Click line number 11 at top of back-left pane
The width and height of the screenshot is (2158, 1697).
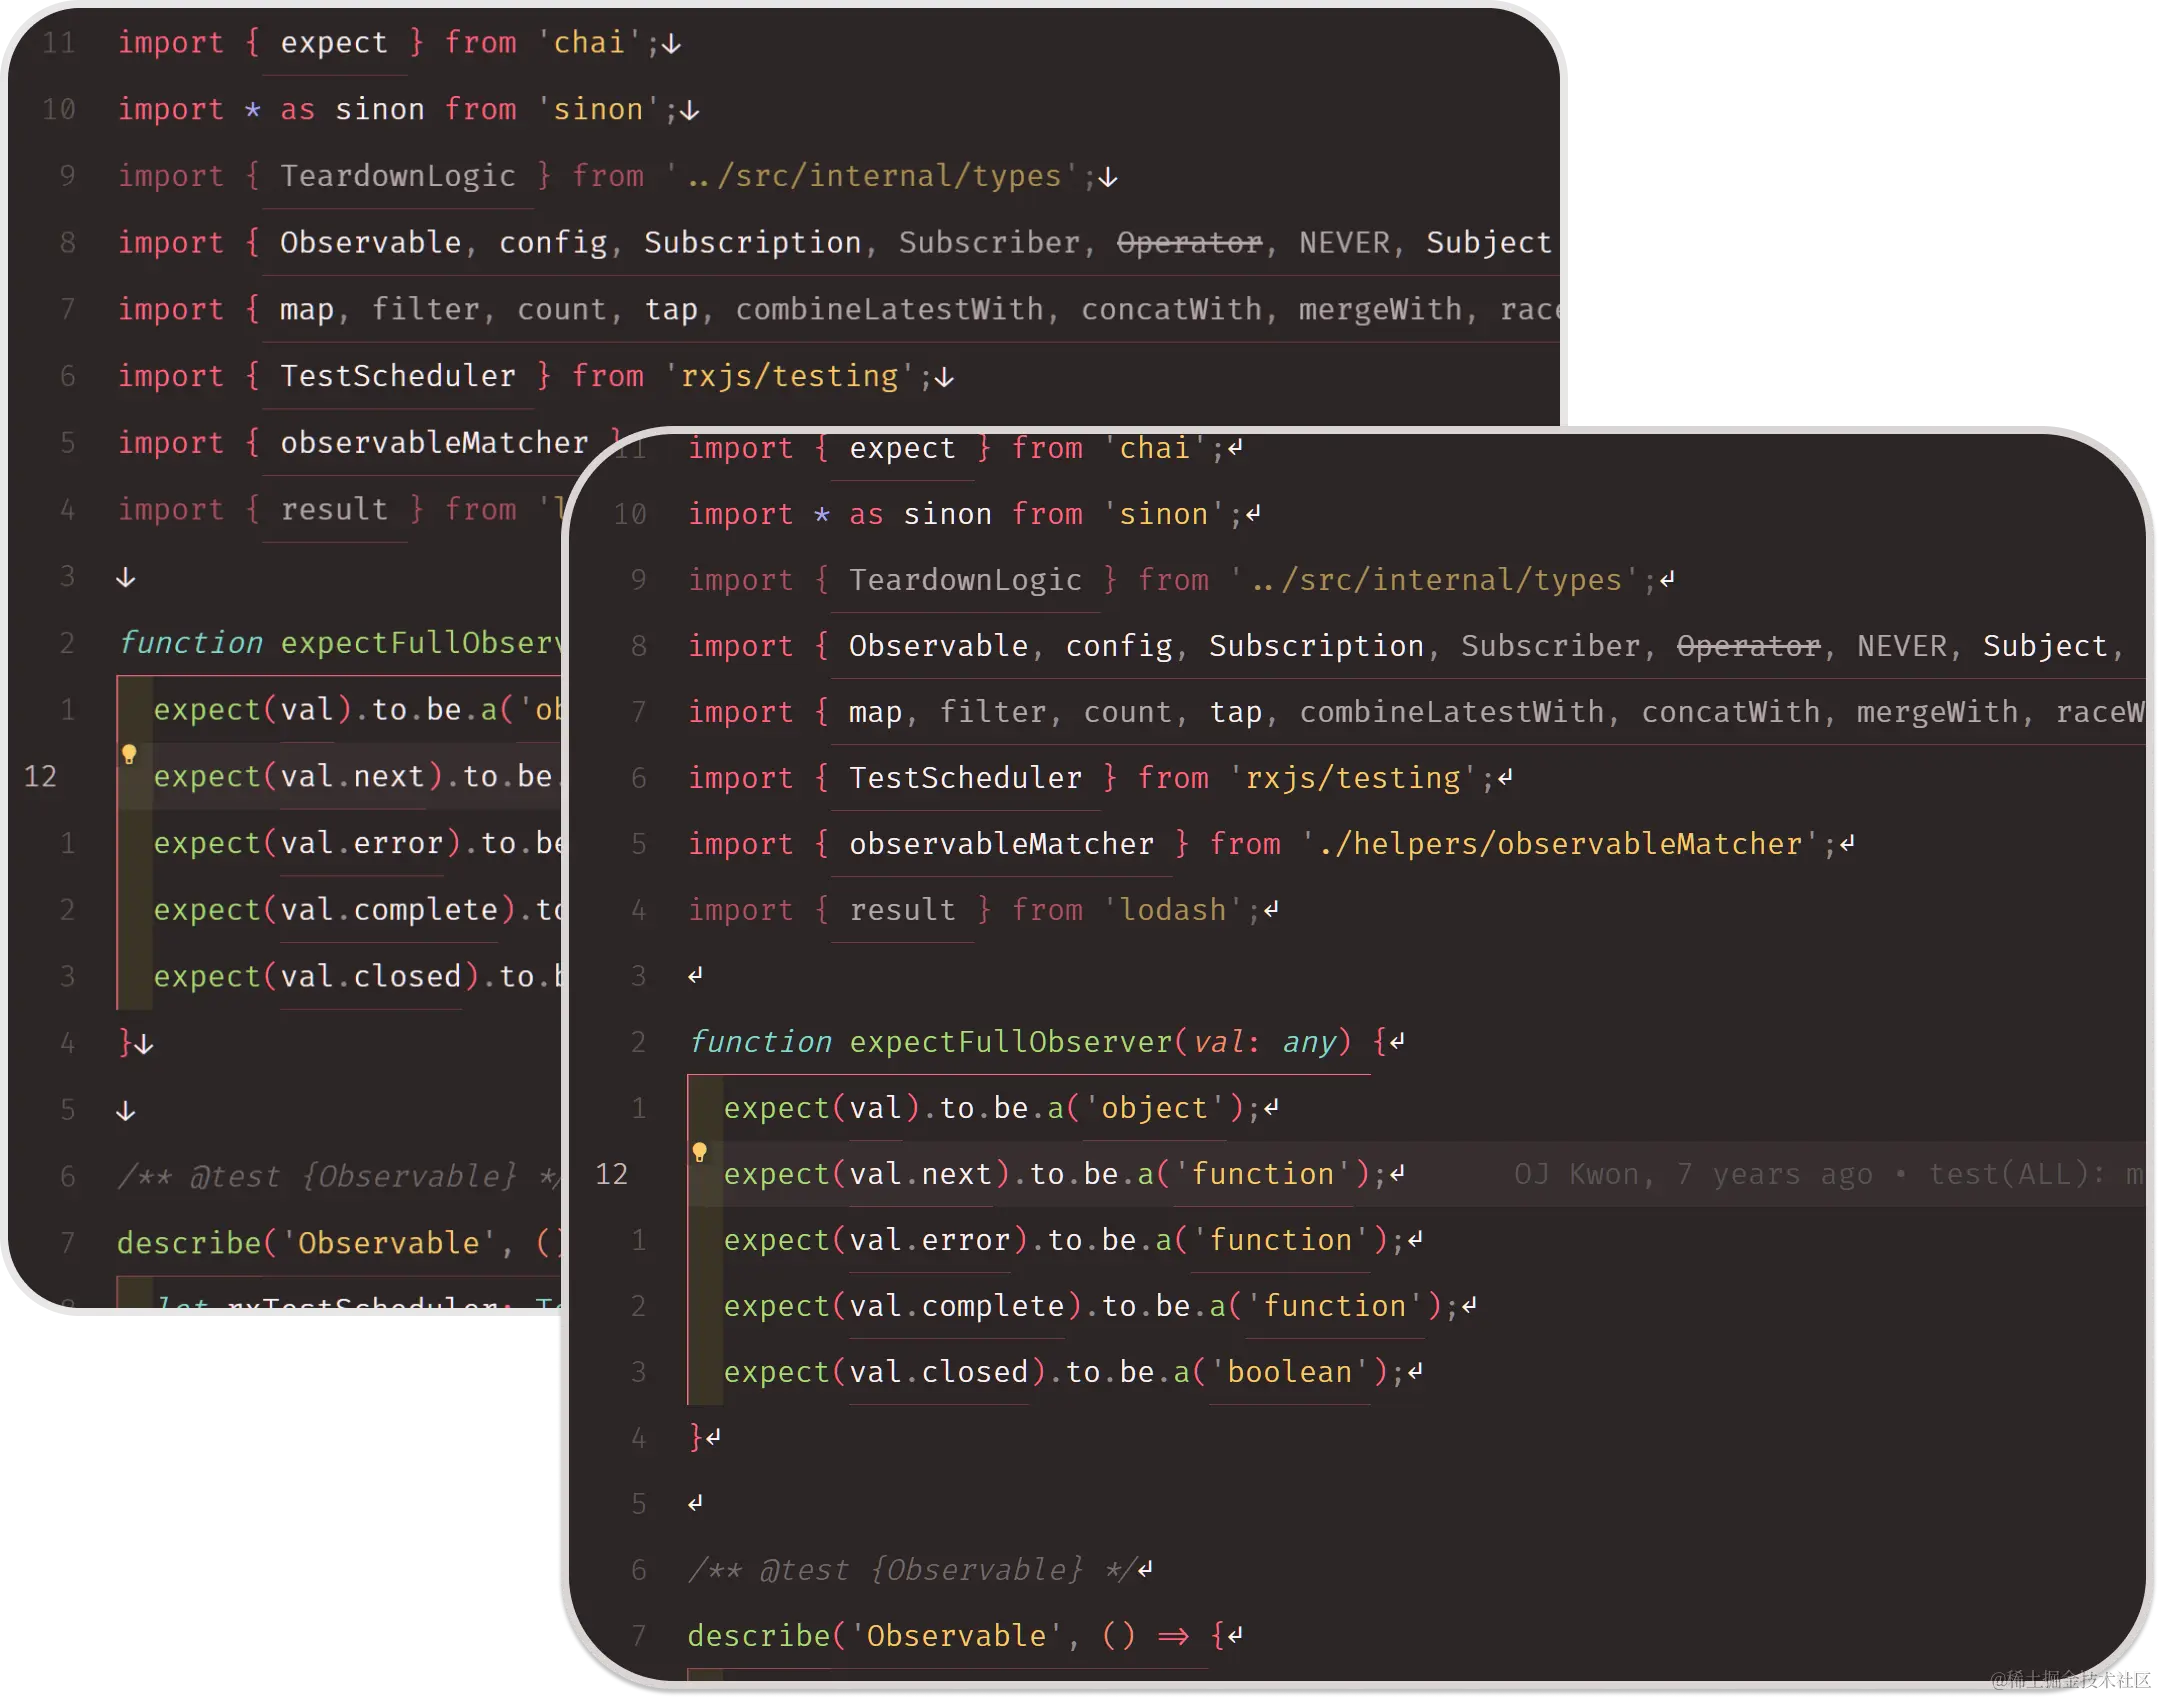[59, 43]
